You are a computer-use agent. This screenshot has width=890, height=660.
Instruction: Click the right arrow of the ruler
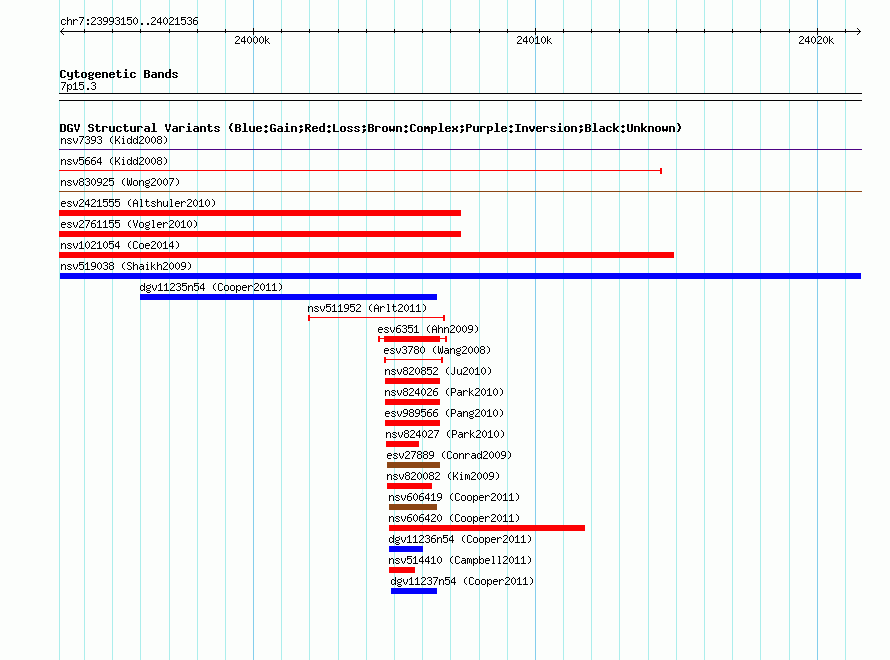pos(858,32)
